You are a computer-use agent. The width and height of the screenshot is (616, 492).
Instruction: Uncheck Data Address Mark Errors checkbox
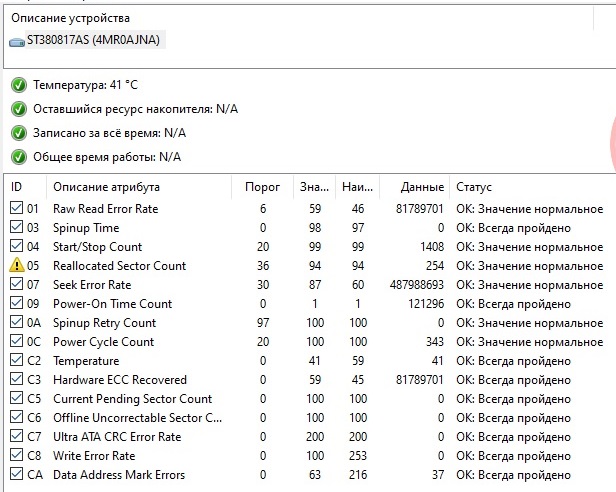point(16,474)
